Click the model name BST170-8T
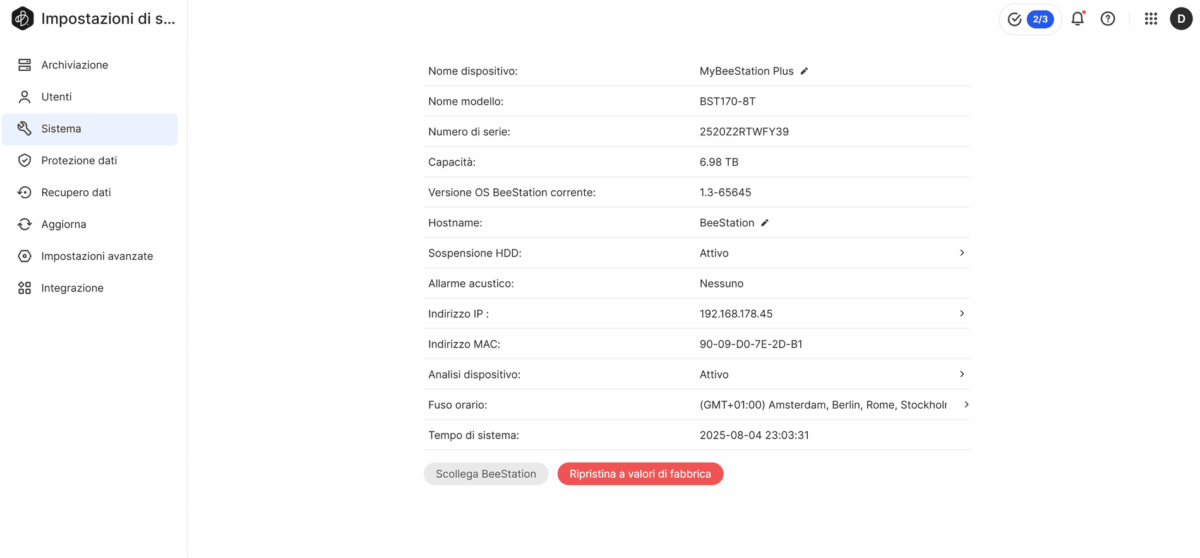 coord(727,101)
